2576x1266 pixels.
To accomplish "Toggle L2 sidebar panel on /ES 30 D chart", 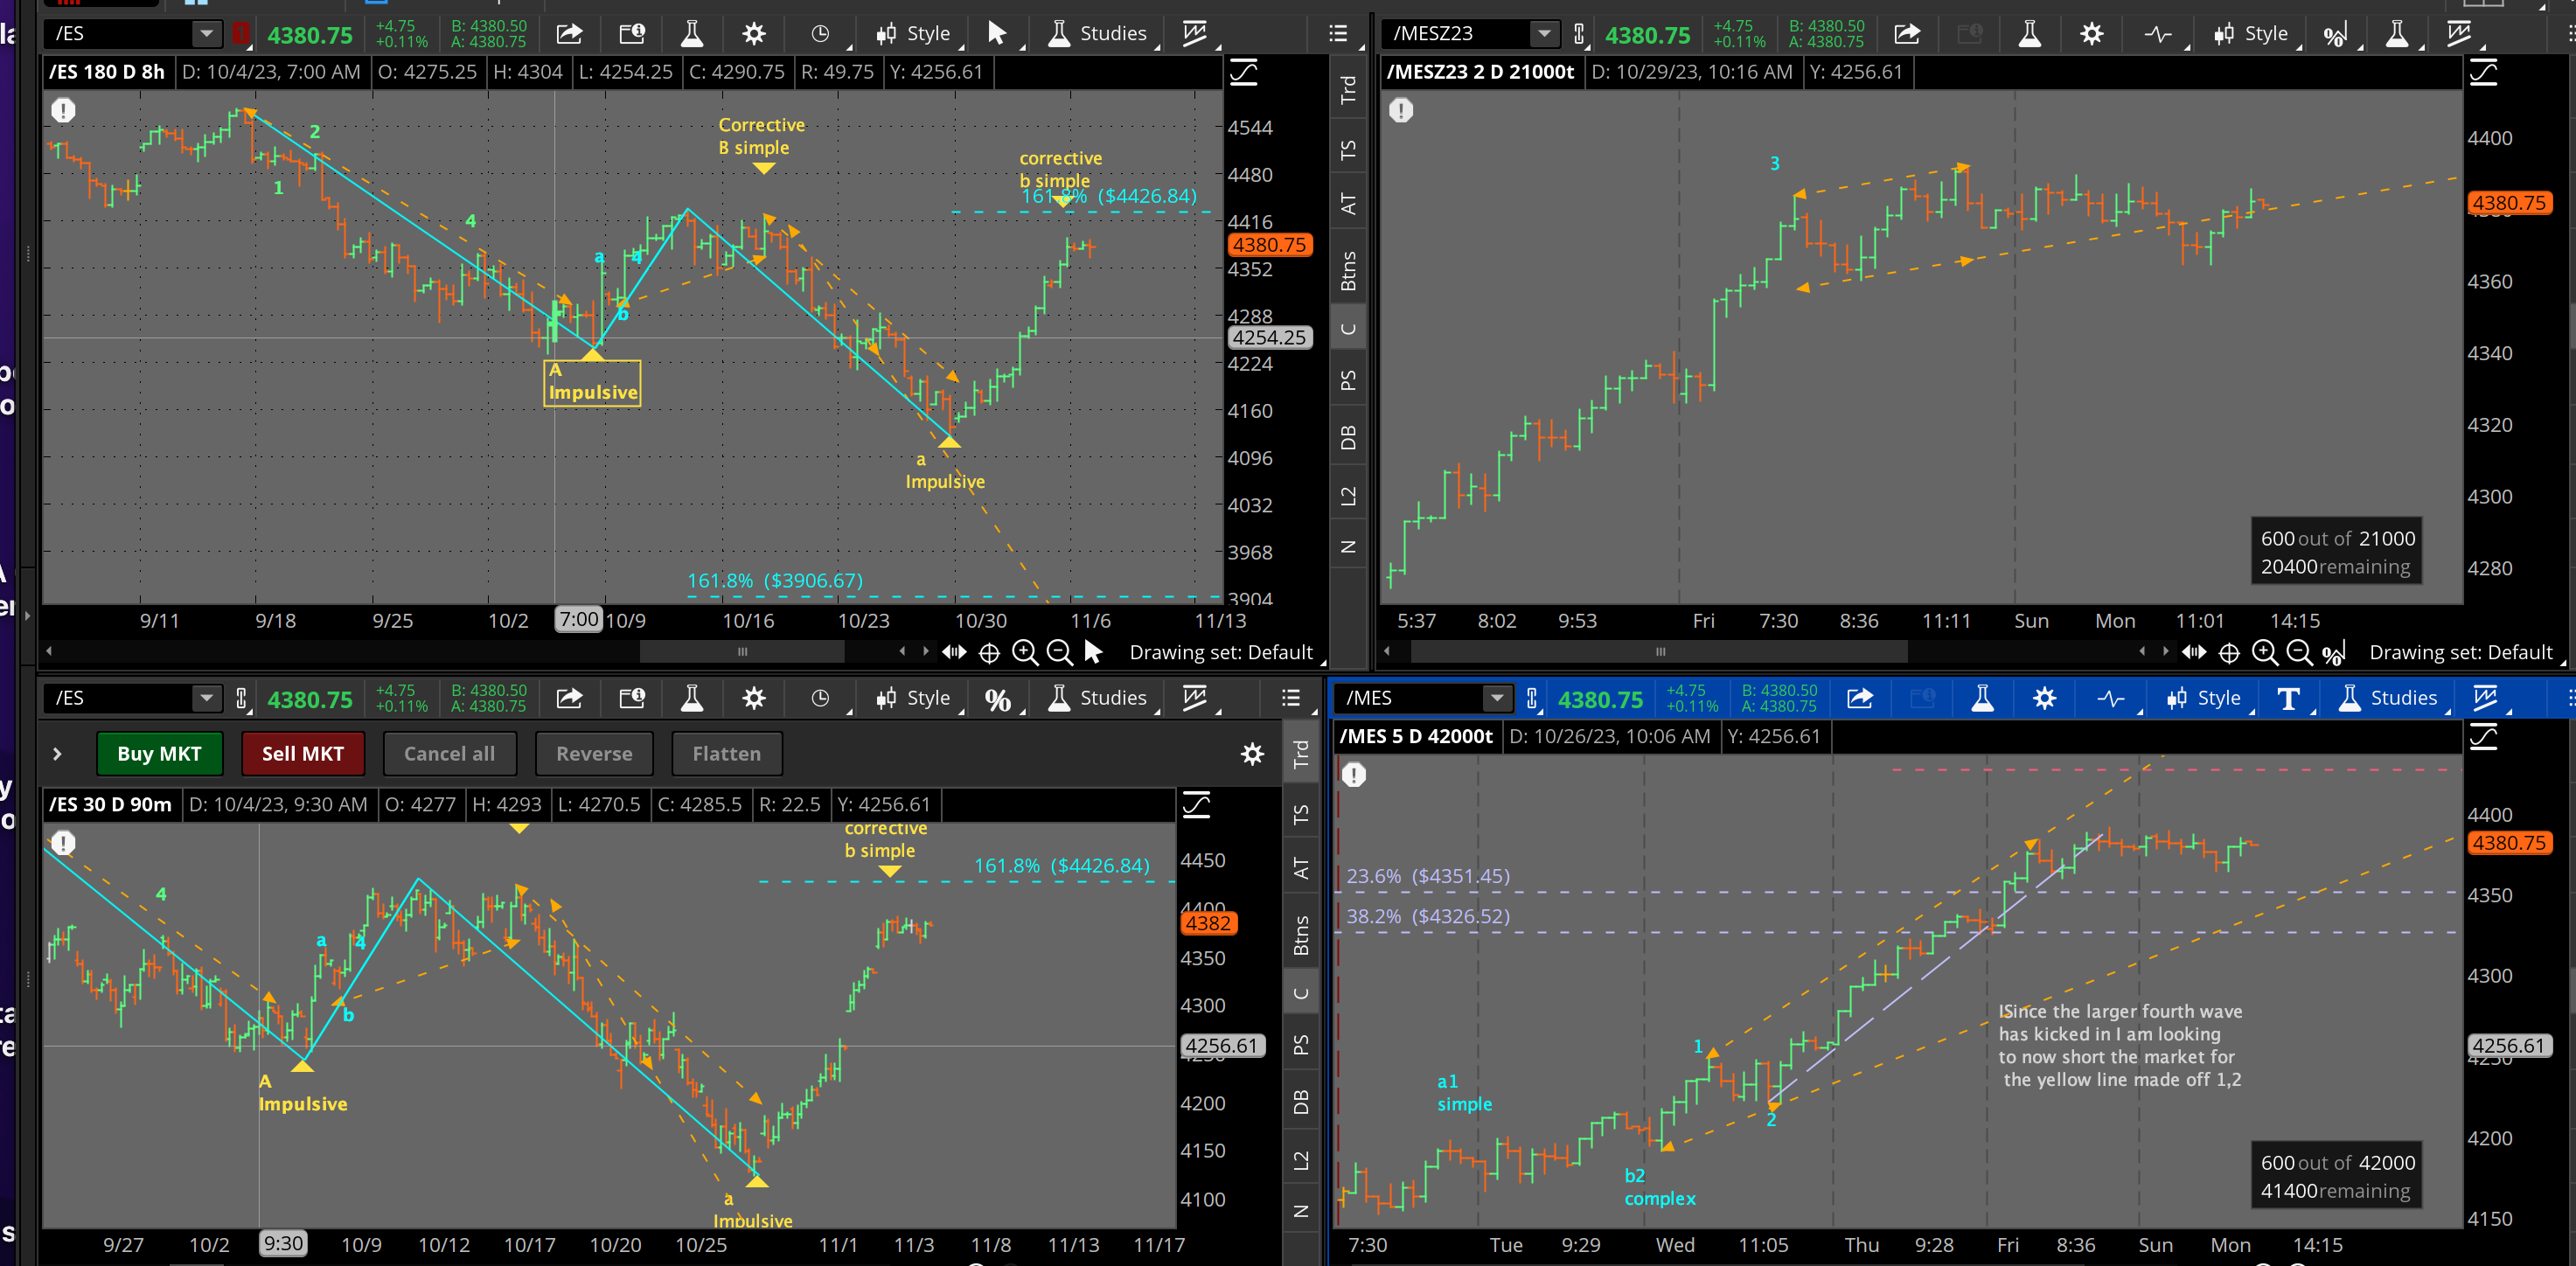I will pyautogui.click(x=1300, y=1161).
